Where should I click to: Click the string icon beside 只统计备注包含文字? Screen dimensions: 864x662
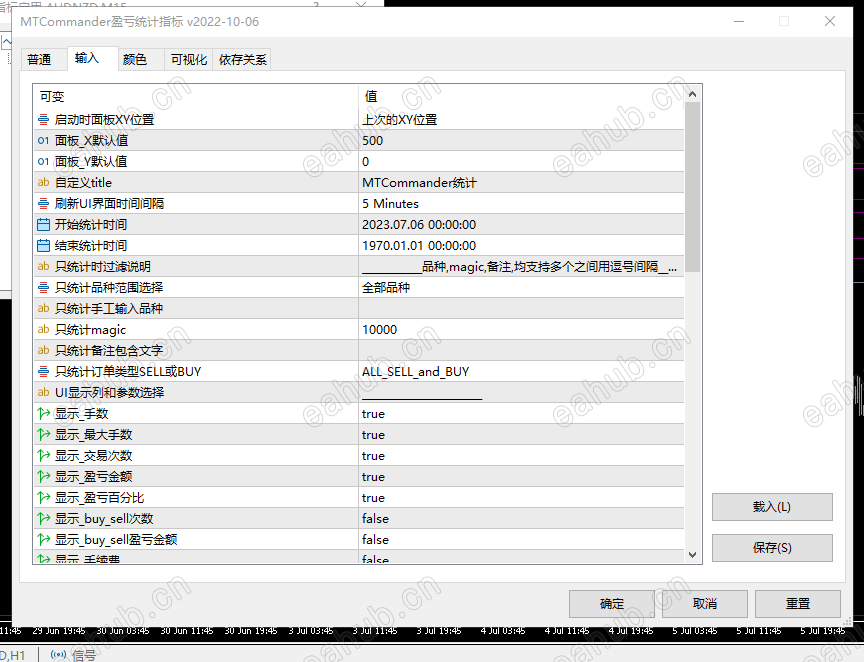coord(44,350)
